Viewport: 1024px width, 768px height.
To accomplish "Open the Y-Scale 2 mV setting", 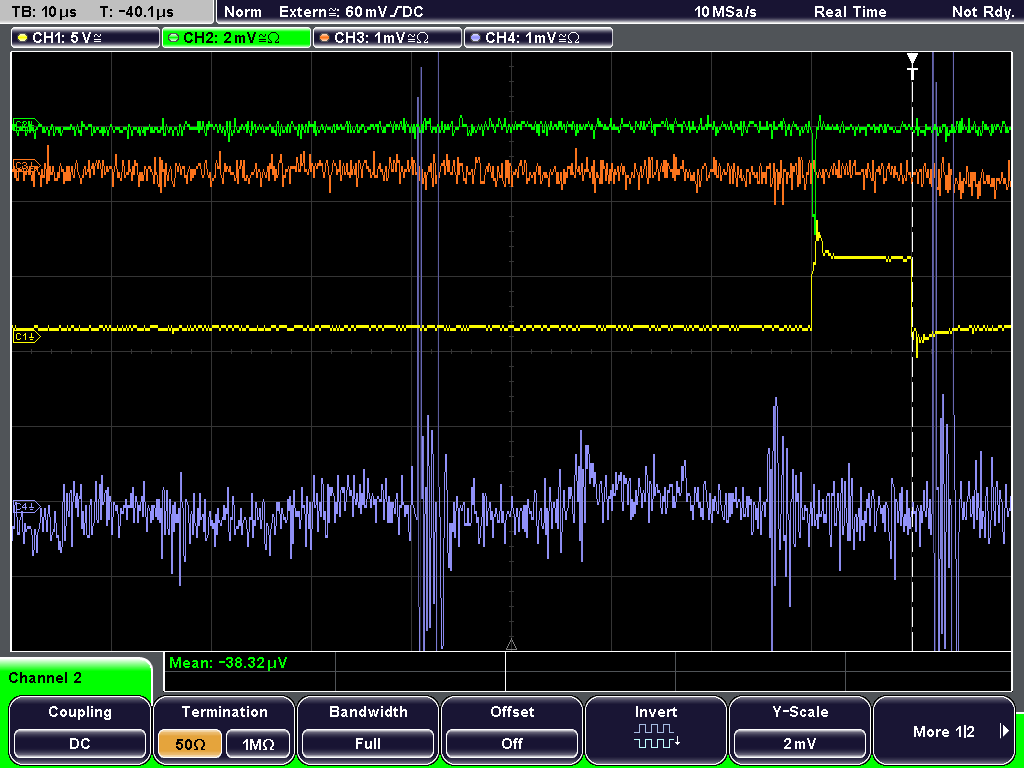I will tap(800, 744).
